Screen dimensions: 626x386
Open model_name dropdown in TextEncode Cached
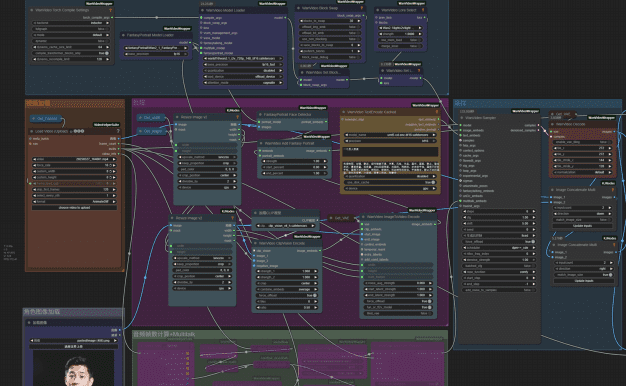[x=390, y=135]
